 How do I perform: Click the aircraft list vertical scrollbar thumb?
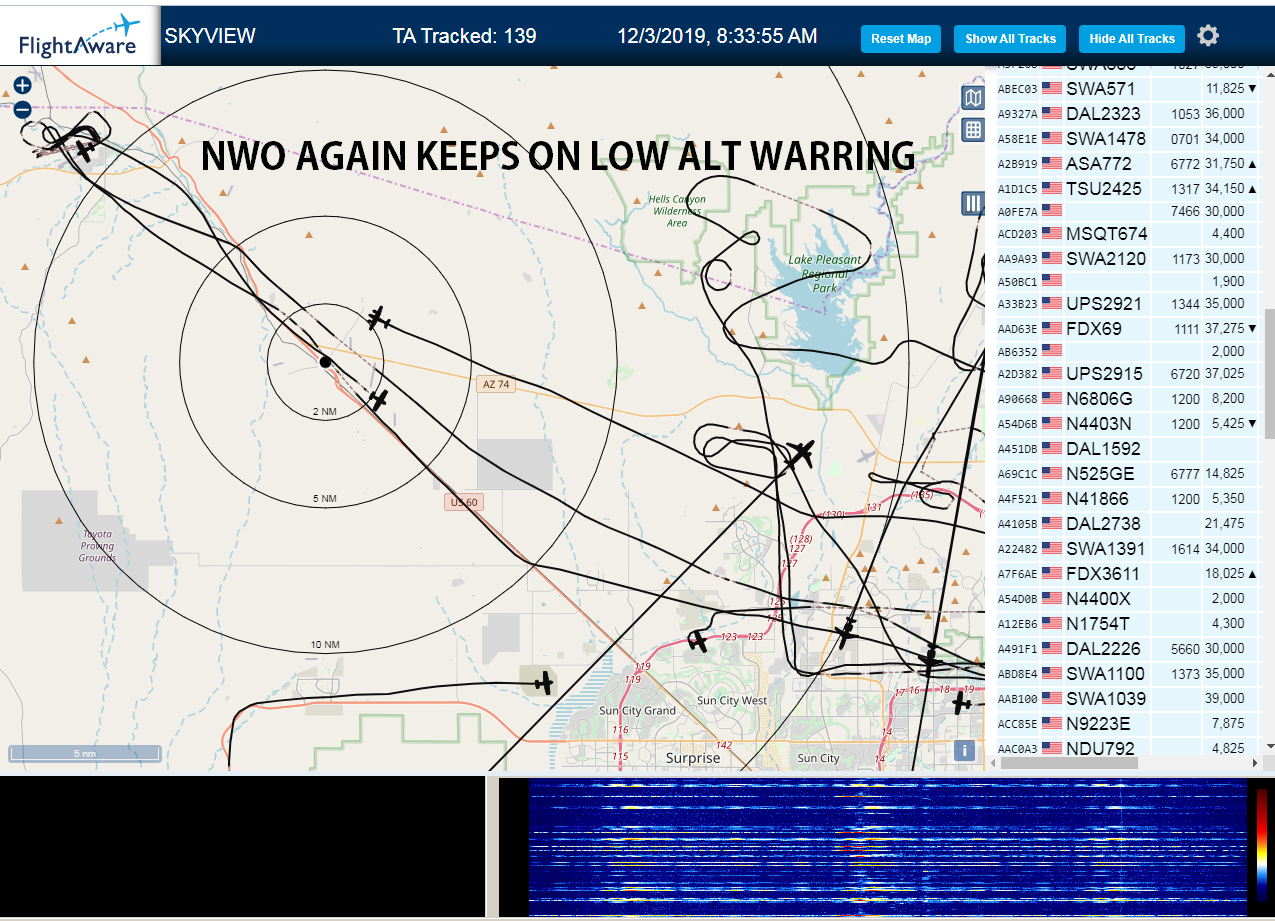coord(1269,373)
